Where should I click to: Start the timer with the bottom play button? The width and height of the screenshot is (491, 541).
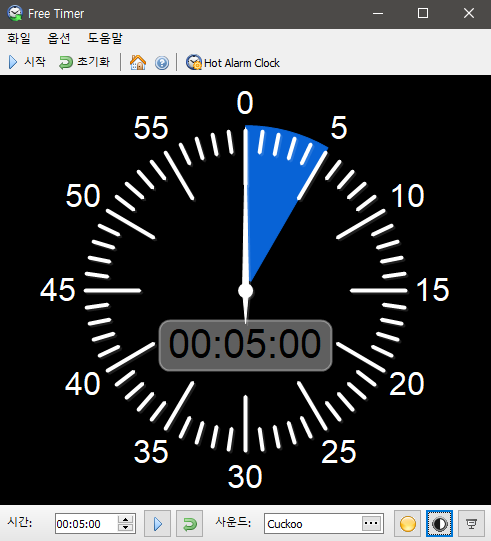[157, 524]
